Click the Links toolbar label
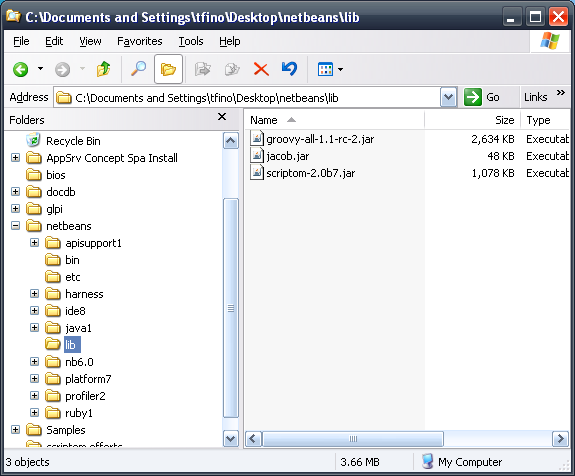575x476 pixels. 535,97
